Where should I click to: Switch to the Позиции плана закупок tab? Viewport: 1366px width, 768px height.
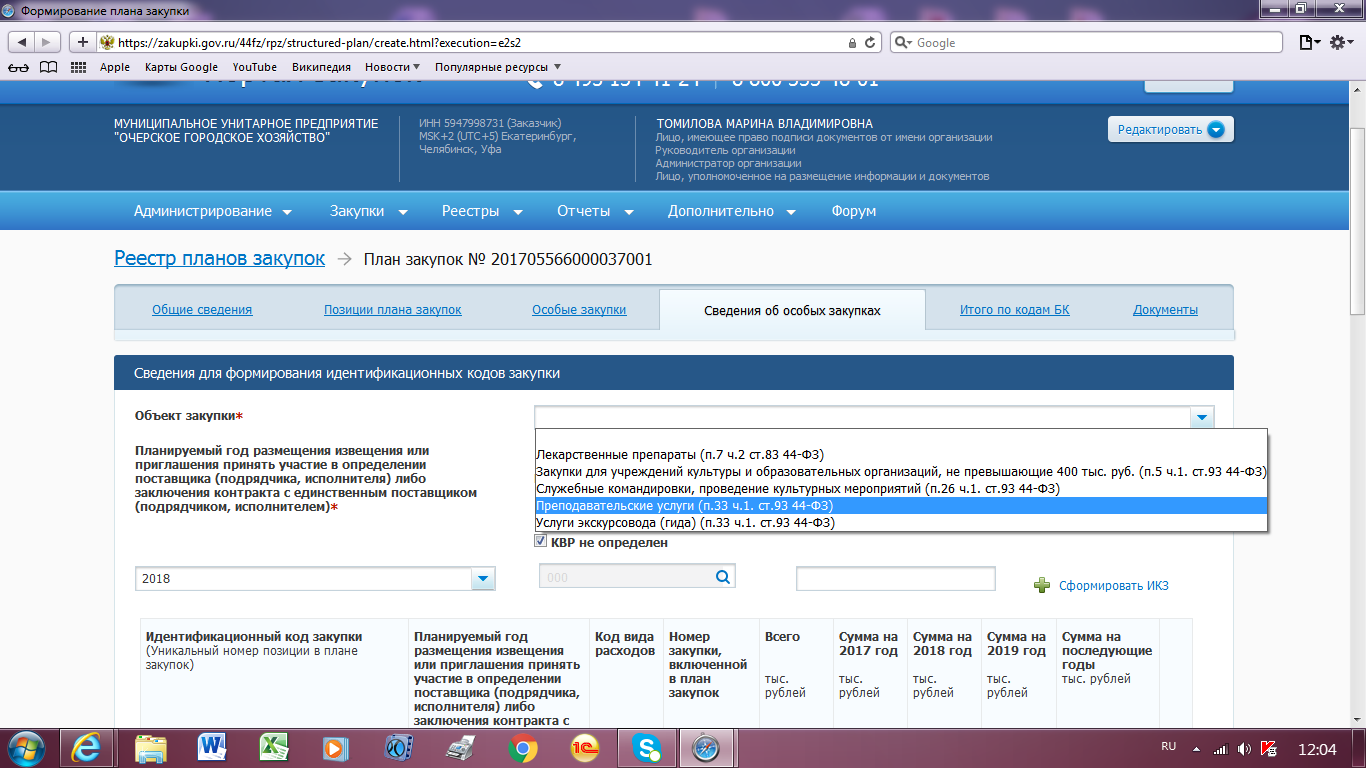tap(392, 309)
